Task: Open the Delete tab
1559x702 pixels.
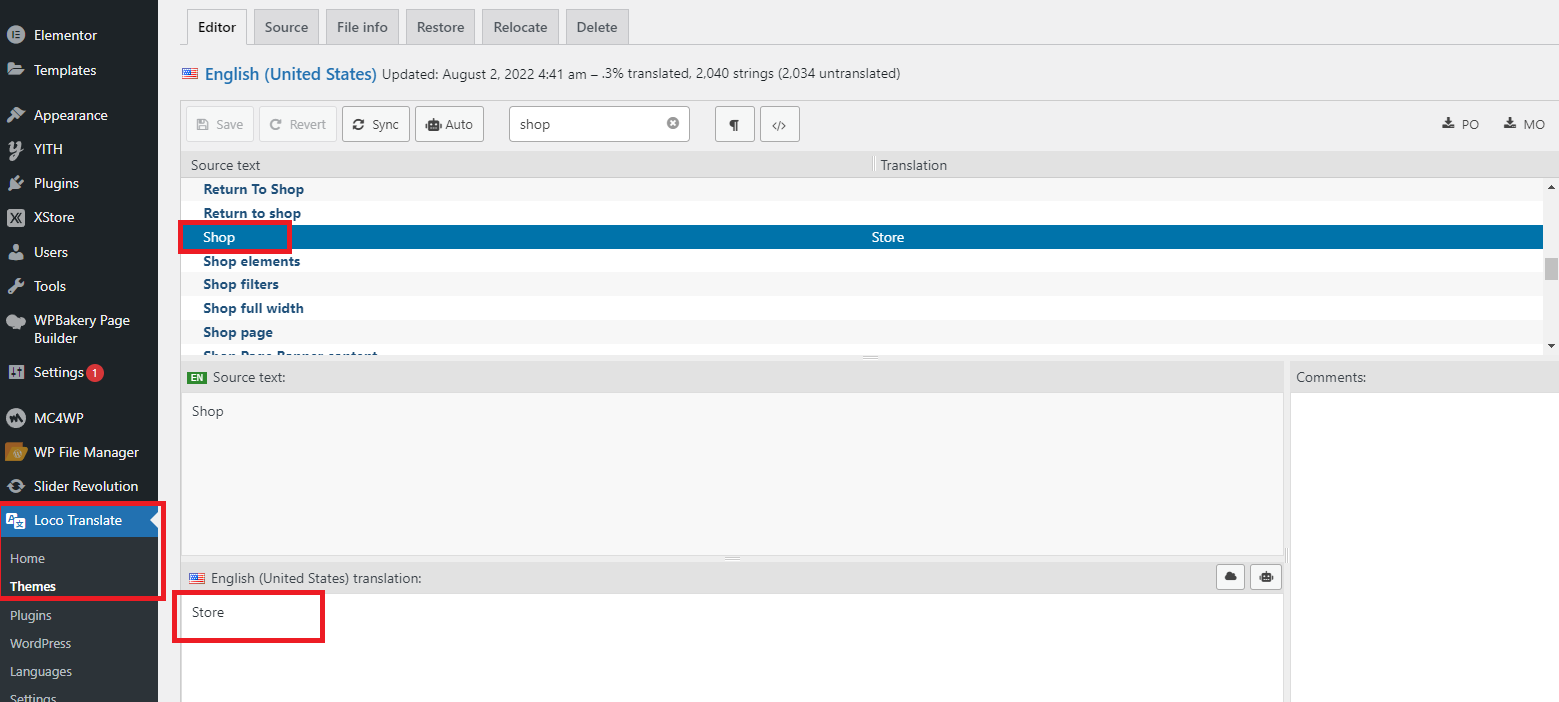Action: pos(597,27)
